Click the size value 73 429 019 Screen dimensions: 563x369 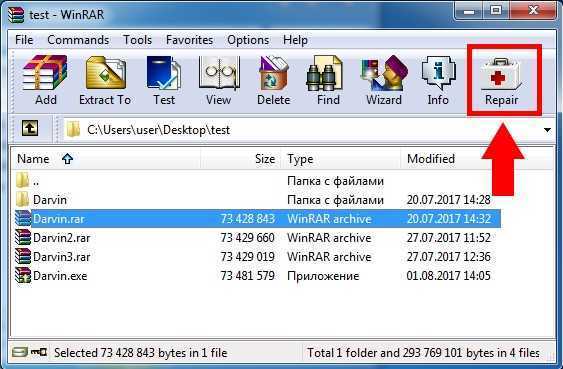pos(247,257)
